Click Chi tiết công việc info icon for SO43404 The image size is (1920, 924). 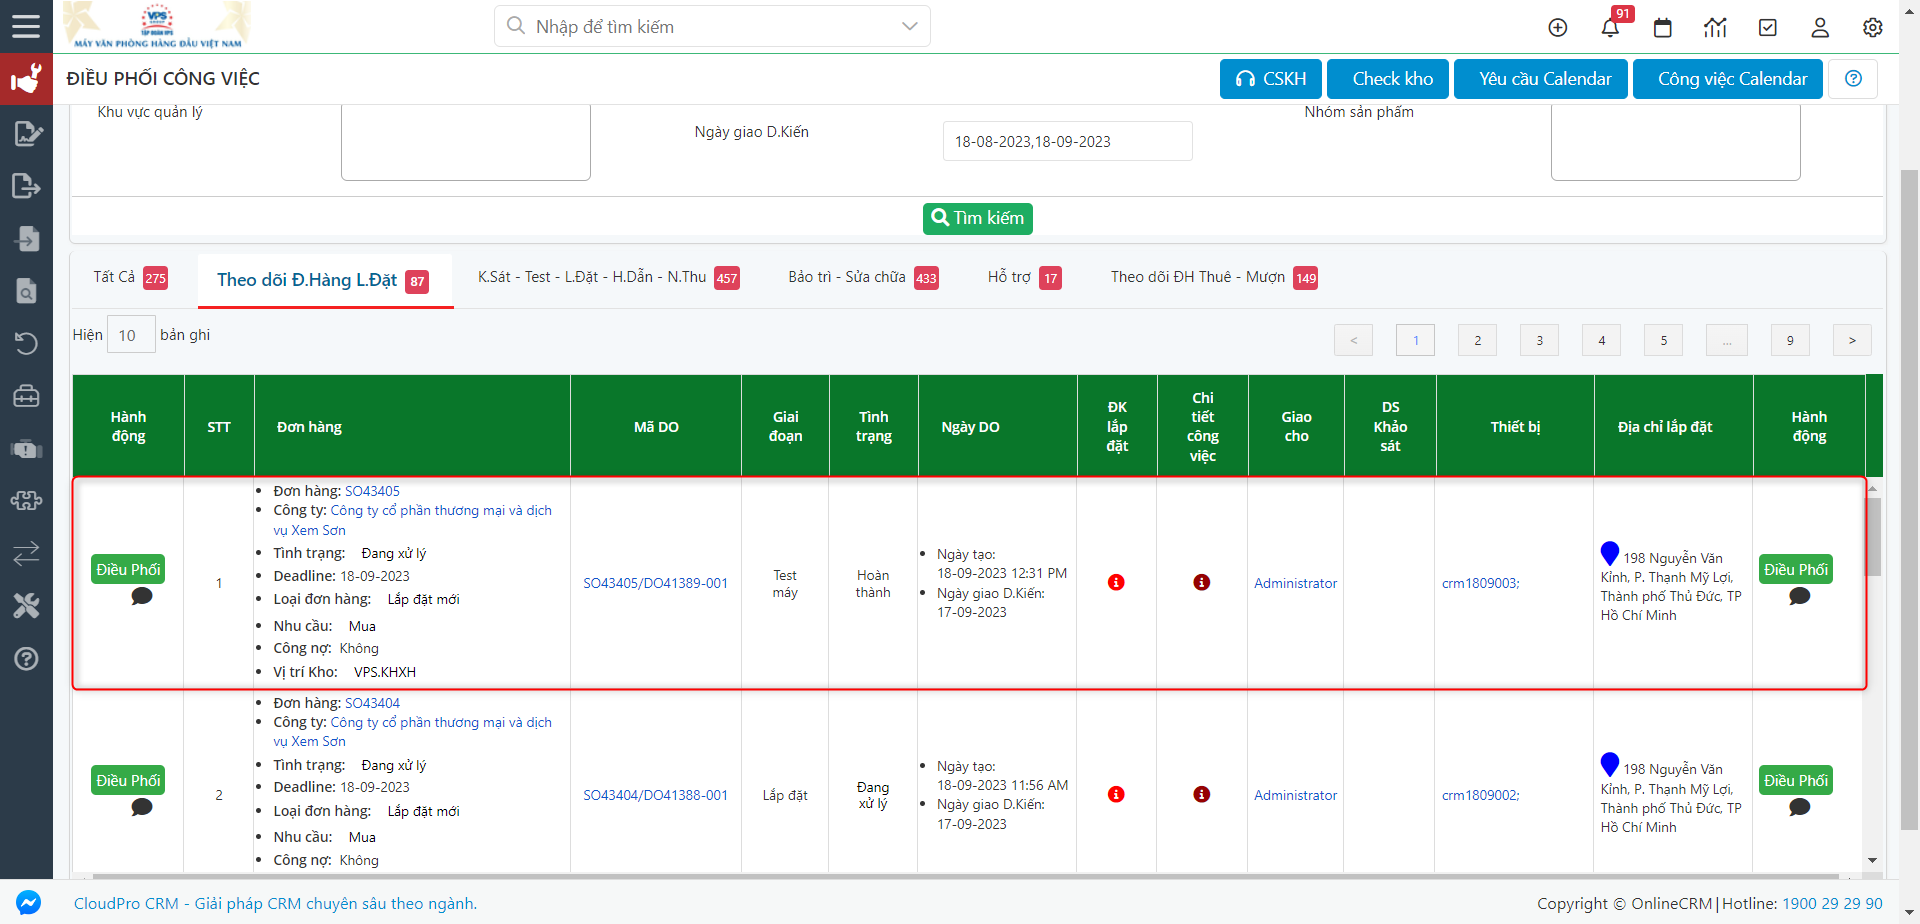coord(1202,794)
